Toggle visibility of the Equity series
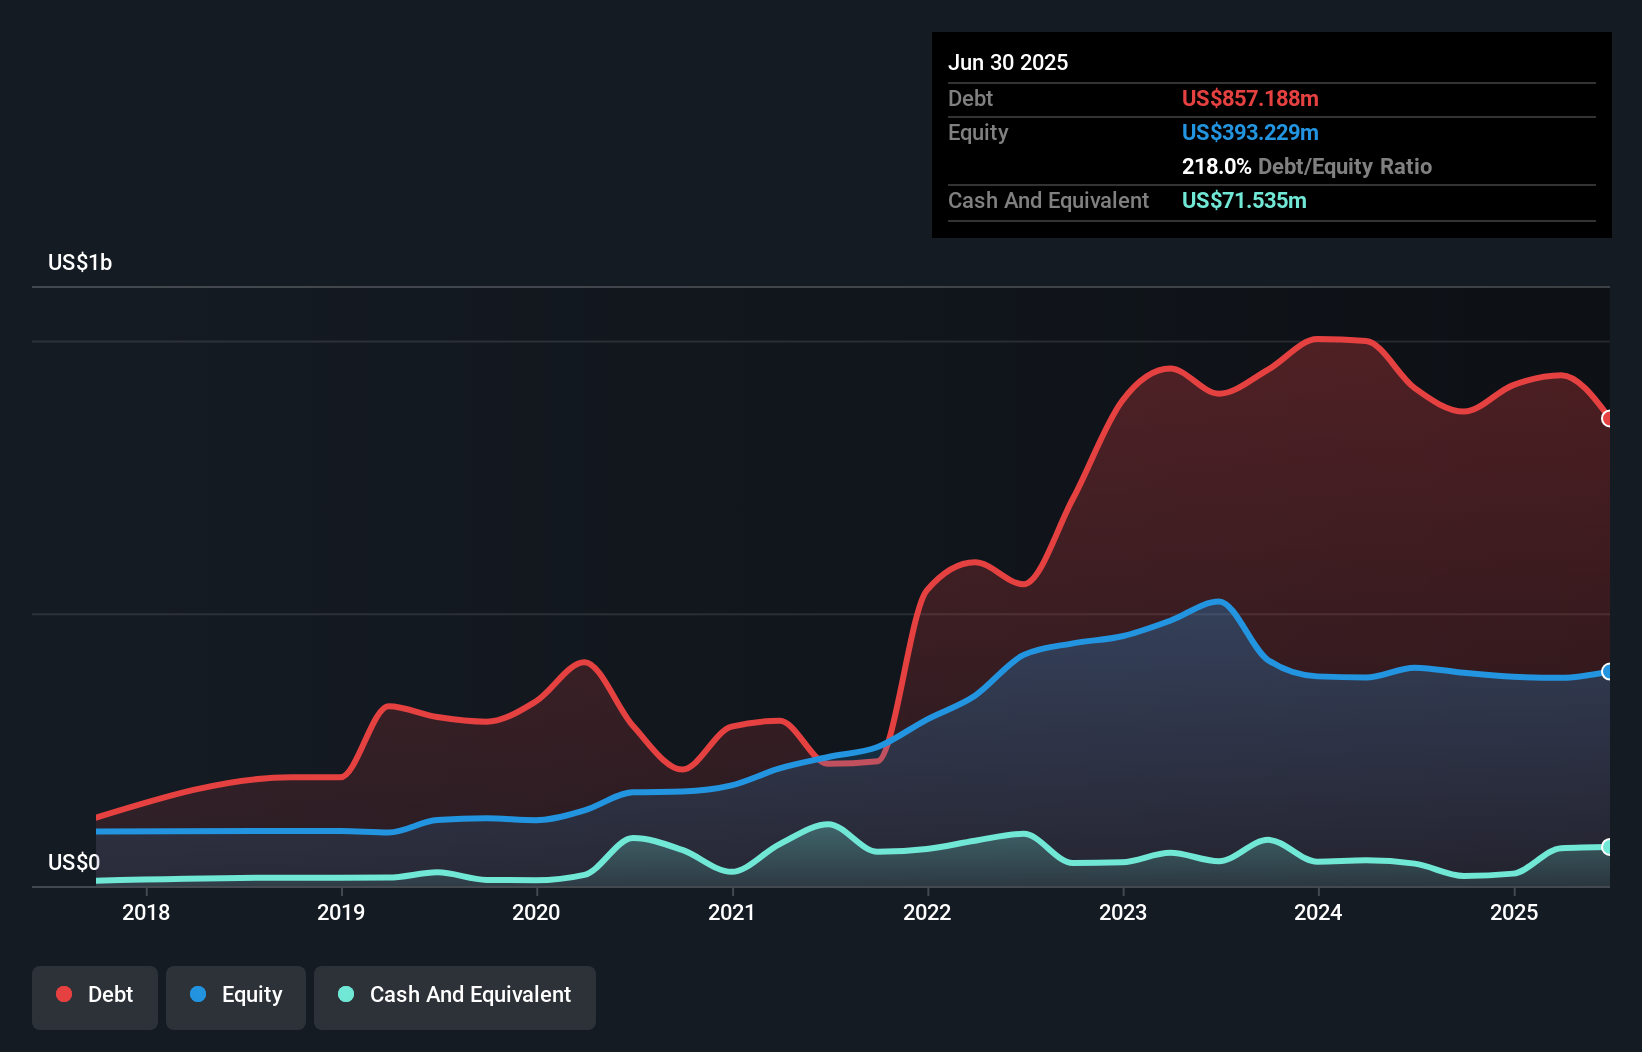This screenshot has width=1642, height=1052. pyautogui.click(x=236, y=995)
